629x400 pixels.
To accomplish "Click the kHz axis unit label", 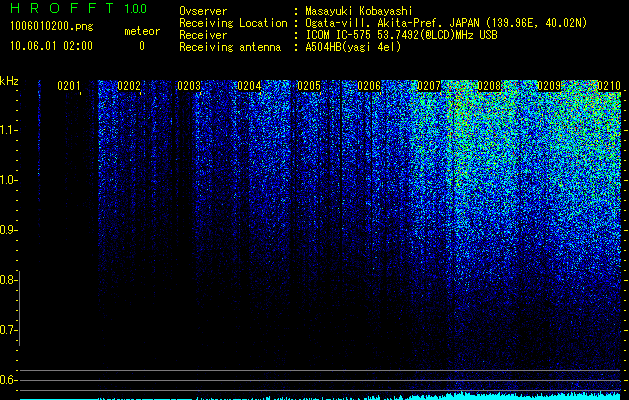I will click(9, 81).
